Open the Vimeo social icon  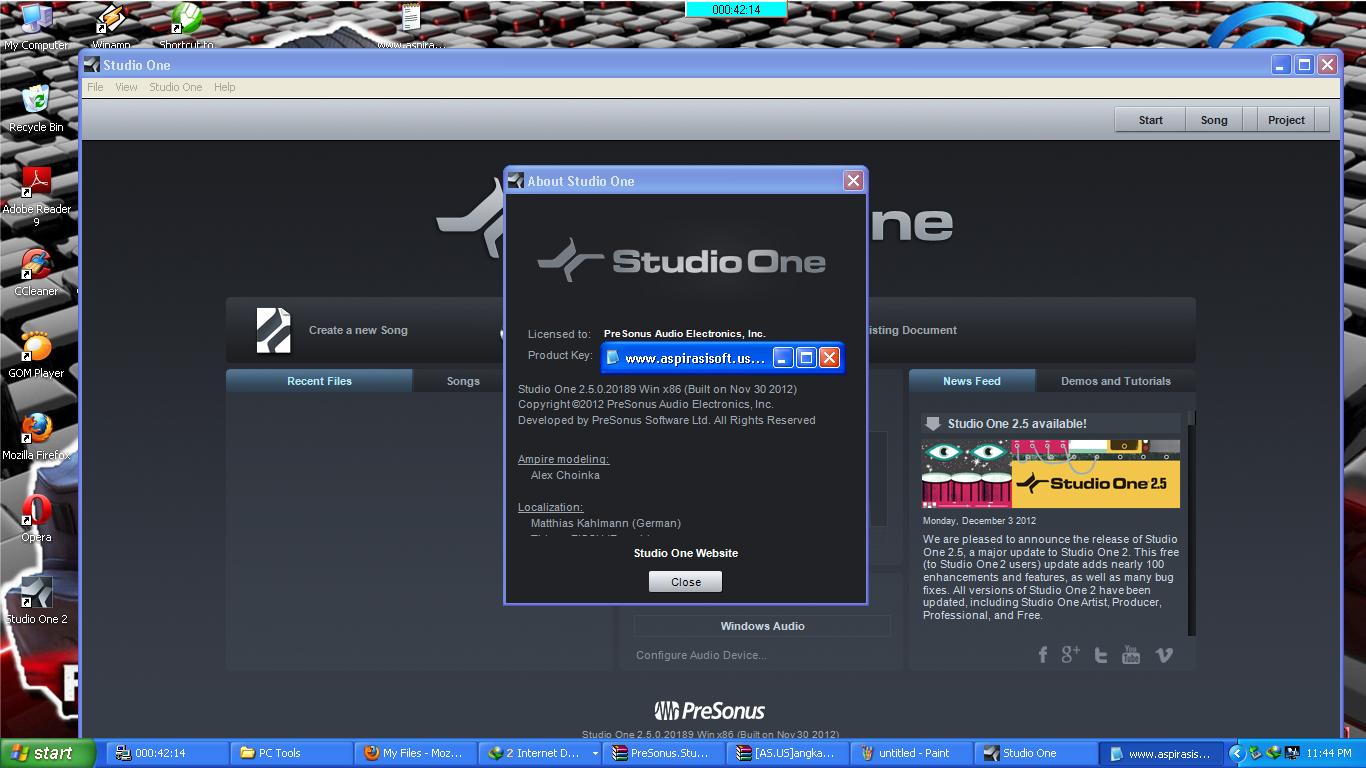click(x=1164, y=655)
